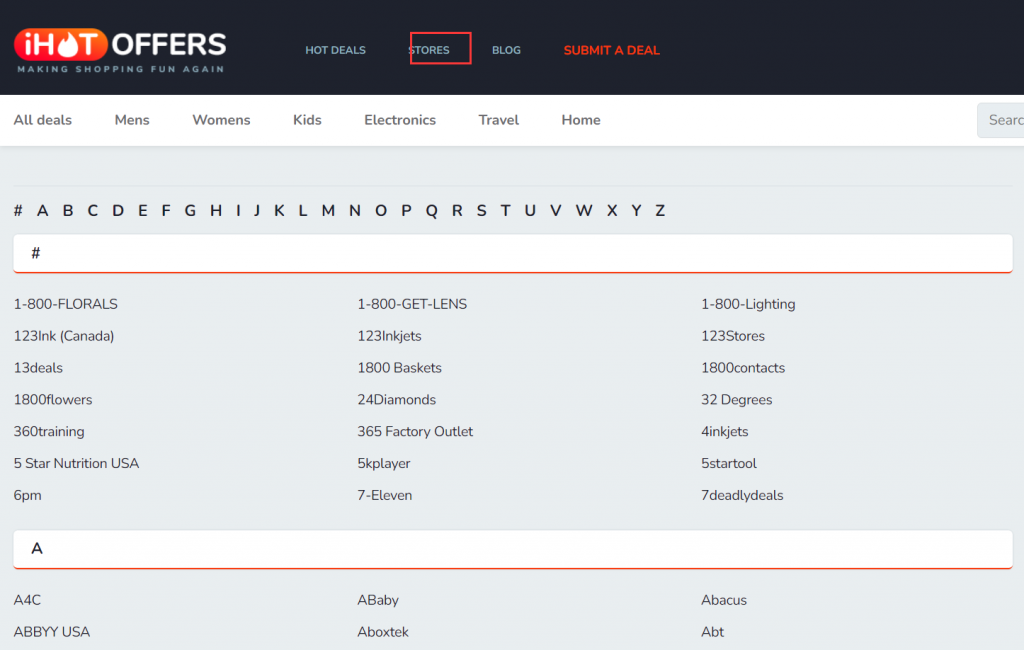Open the 32 Degrees store
1024x650 pixels.
pyautogui.click(x=737, y=400)
